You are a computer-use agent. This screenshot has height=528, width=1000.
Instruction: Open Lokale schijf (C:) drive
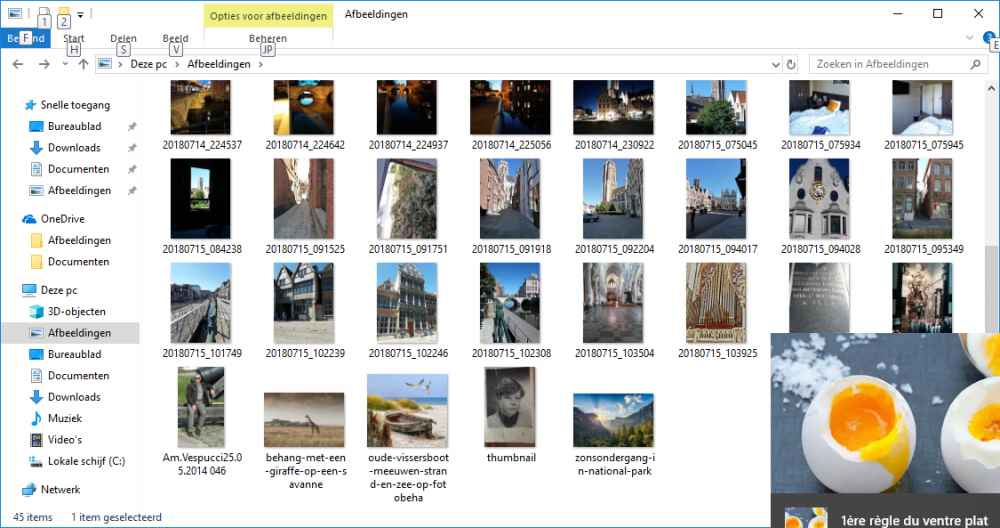point(85,461)
